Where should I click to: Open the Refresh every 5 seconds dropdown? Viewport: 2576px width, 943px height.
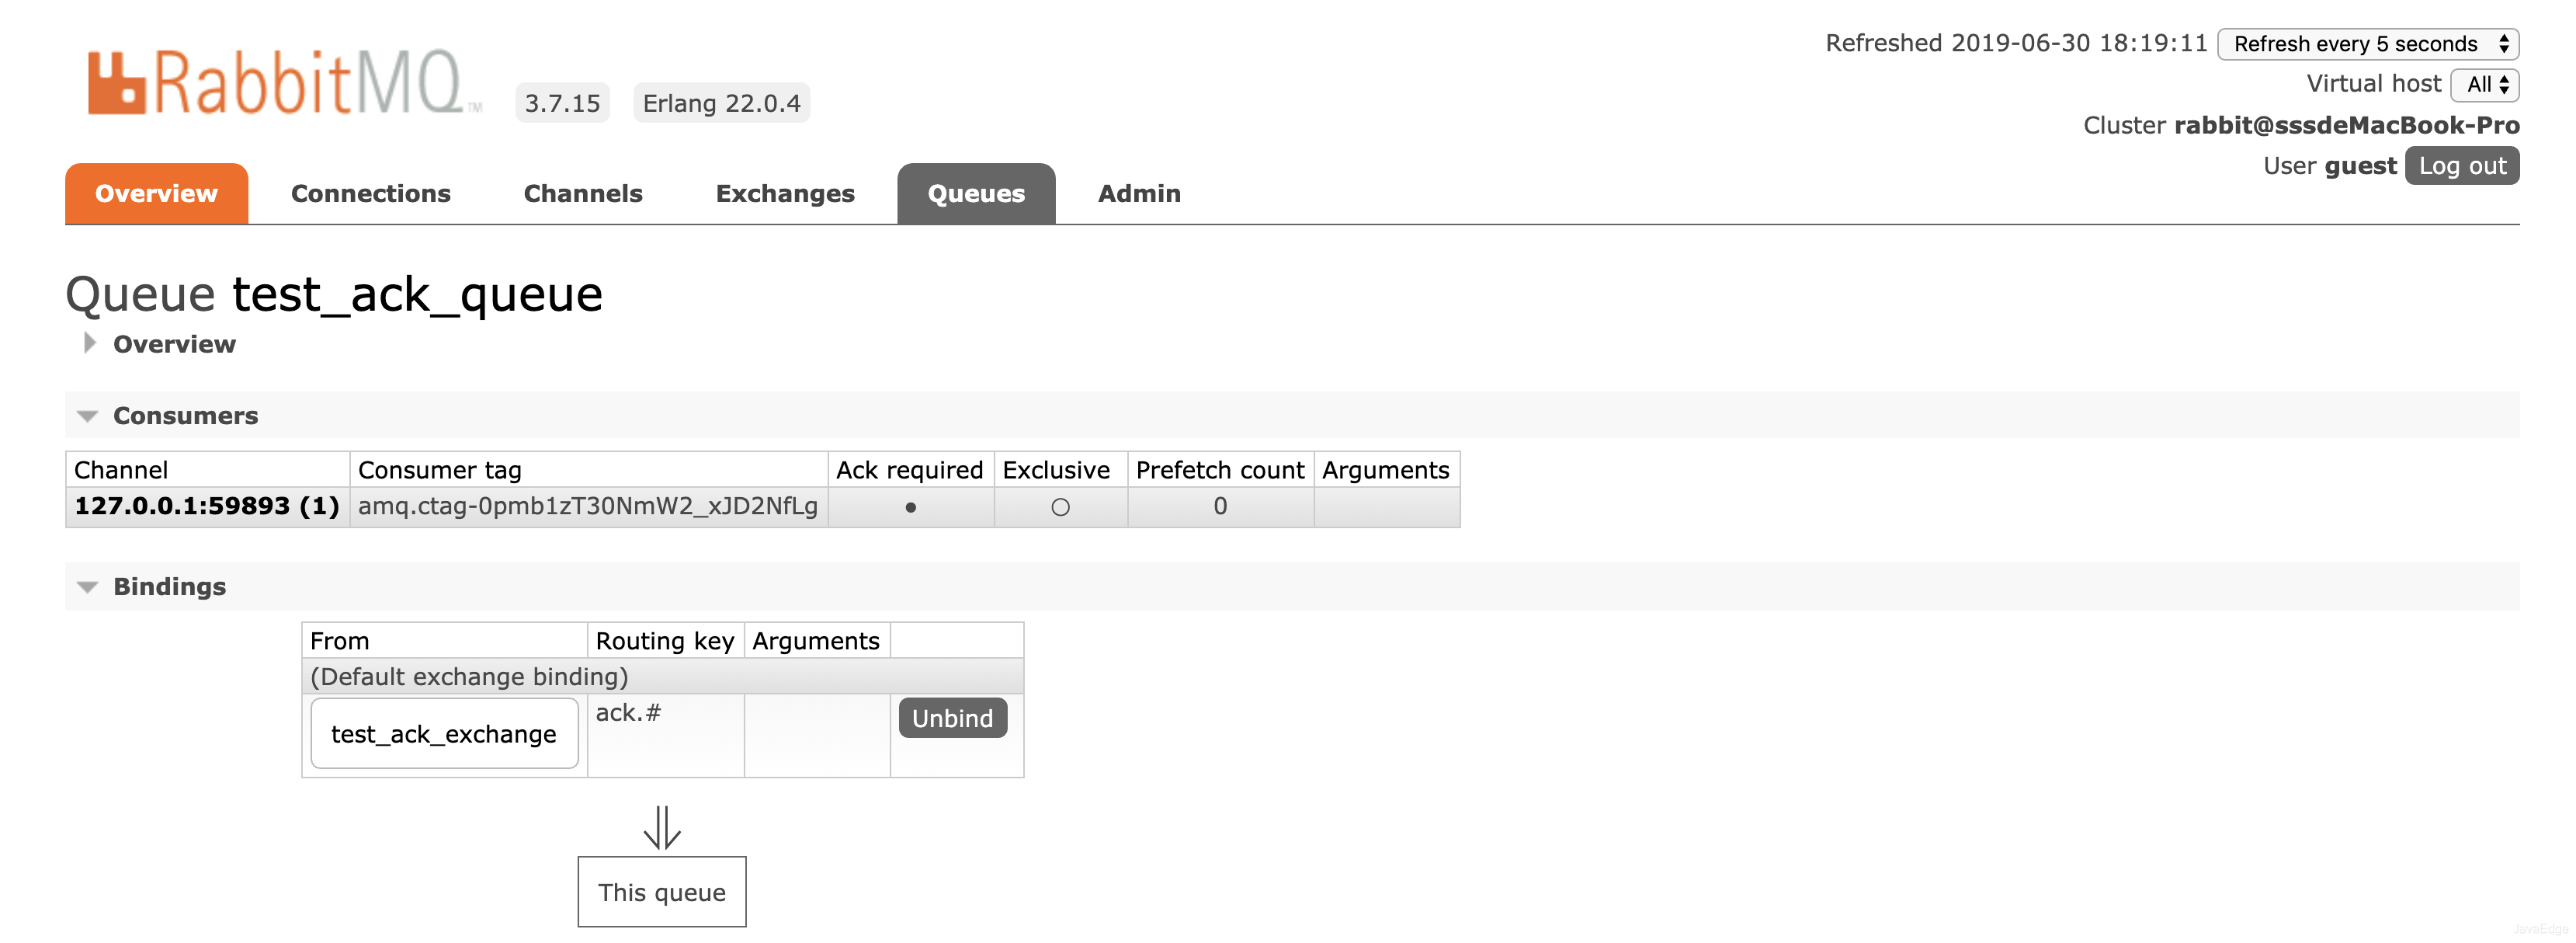pyautogui.click(x=2366, y=44)
